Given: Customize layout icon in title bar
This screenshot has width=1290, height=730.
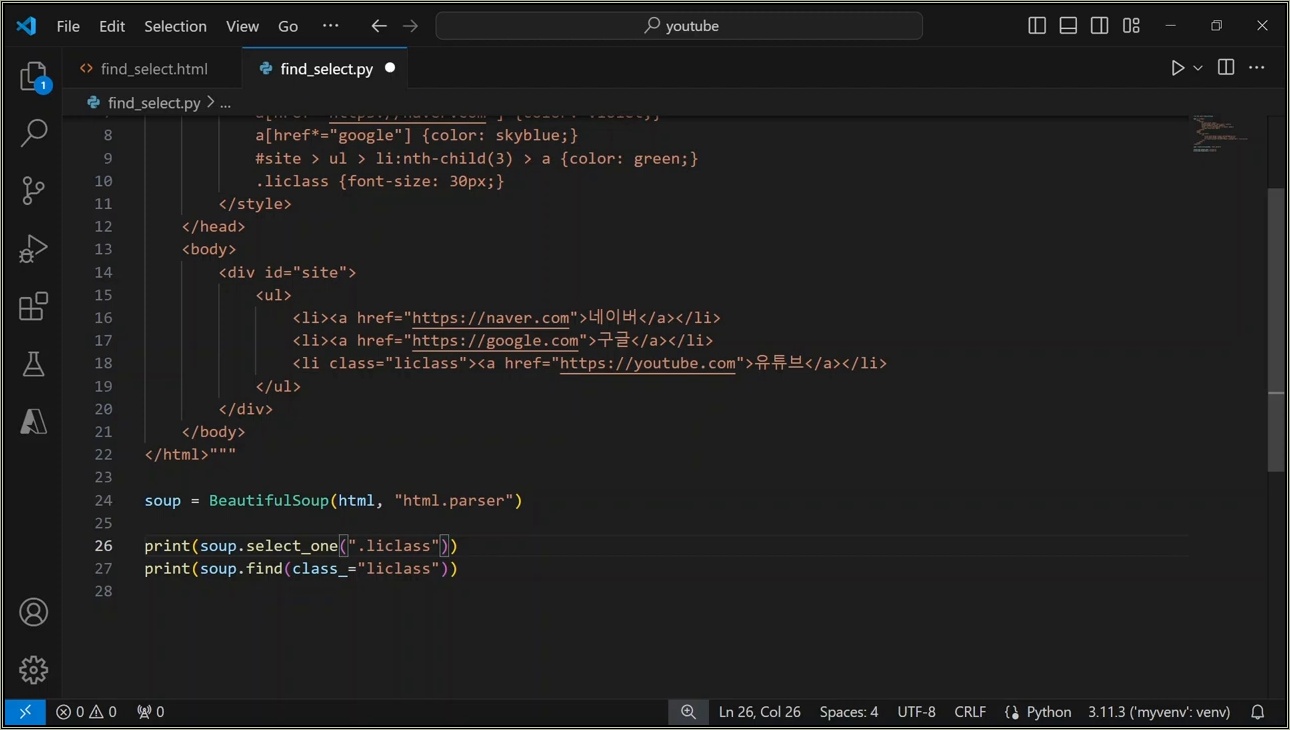Looking at the screenshot, I should (1131, 26).
